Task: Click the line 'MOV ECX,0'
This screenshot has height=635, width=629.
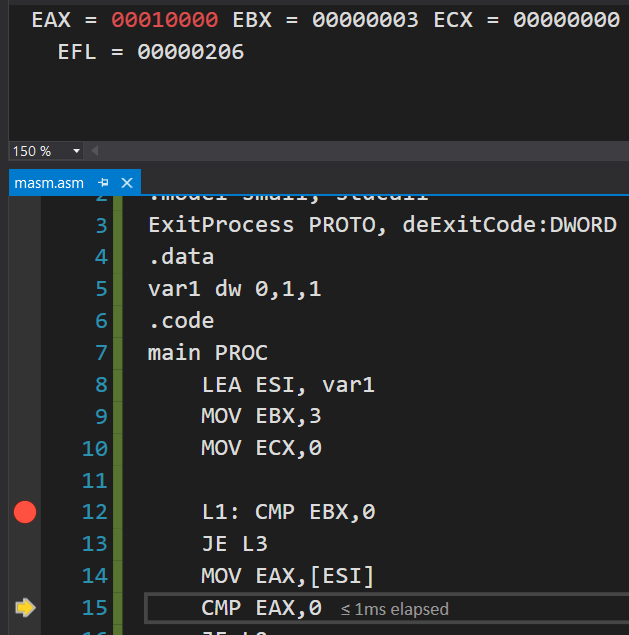Action: [261, 448]
